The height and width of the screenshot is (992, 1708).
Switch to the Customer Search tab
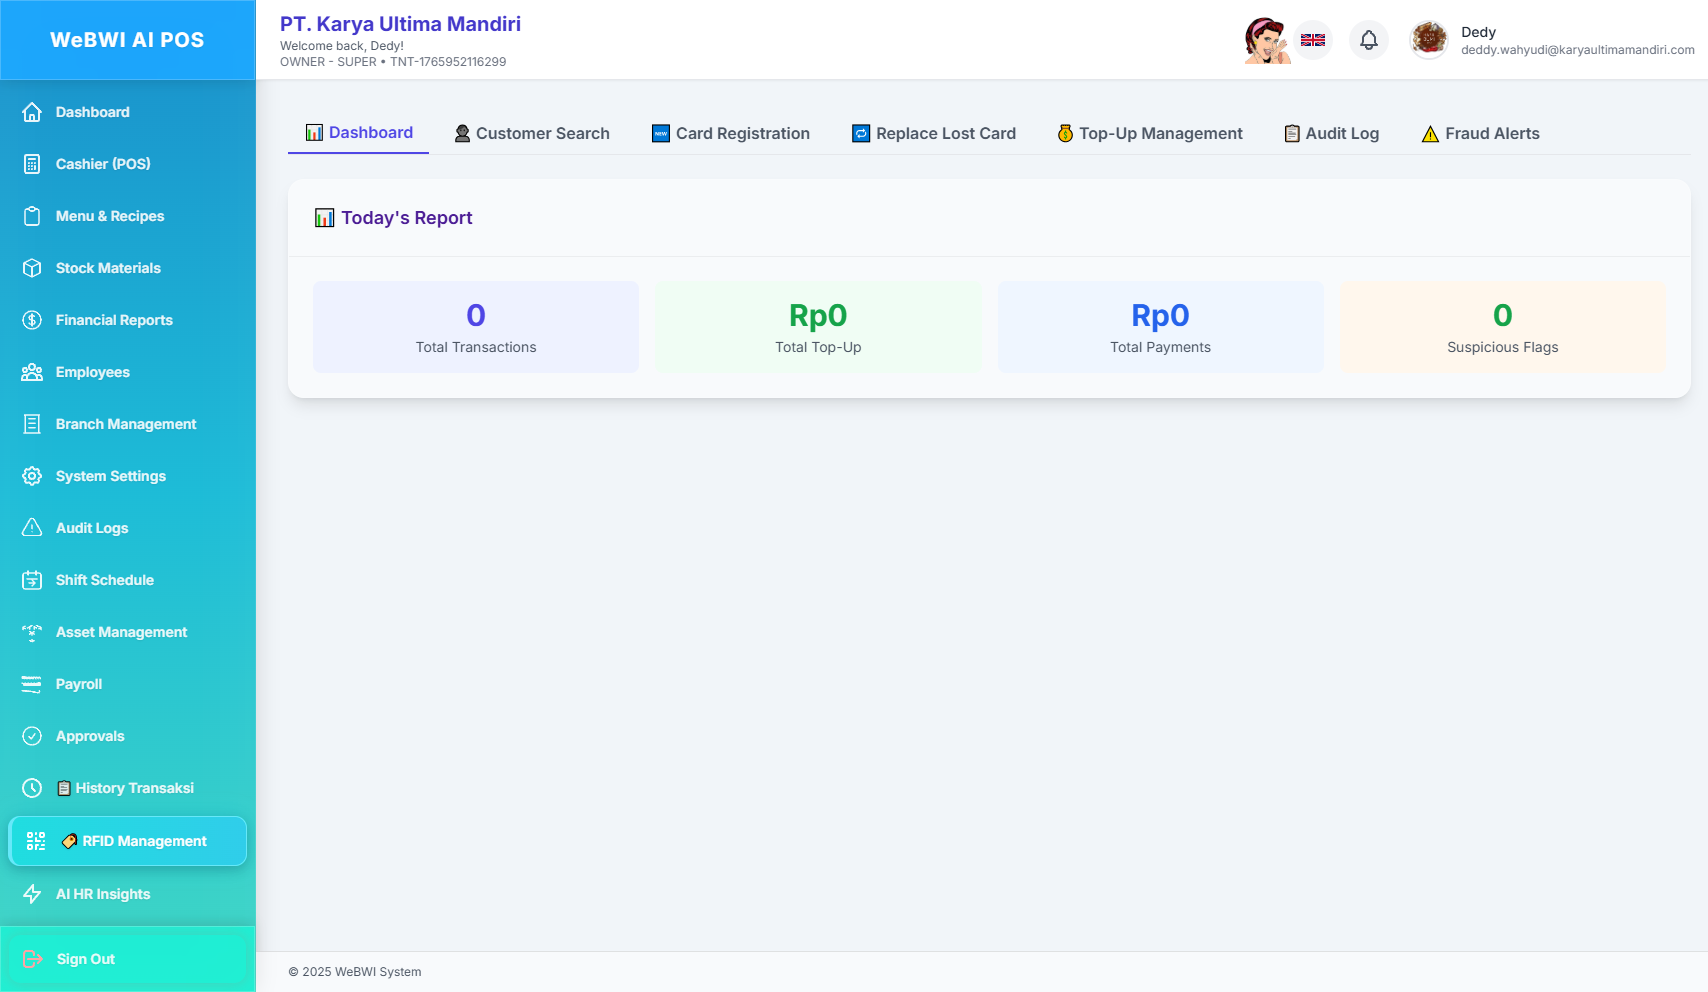click(x=532, y=133)
